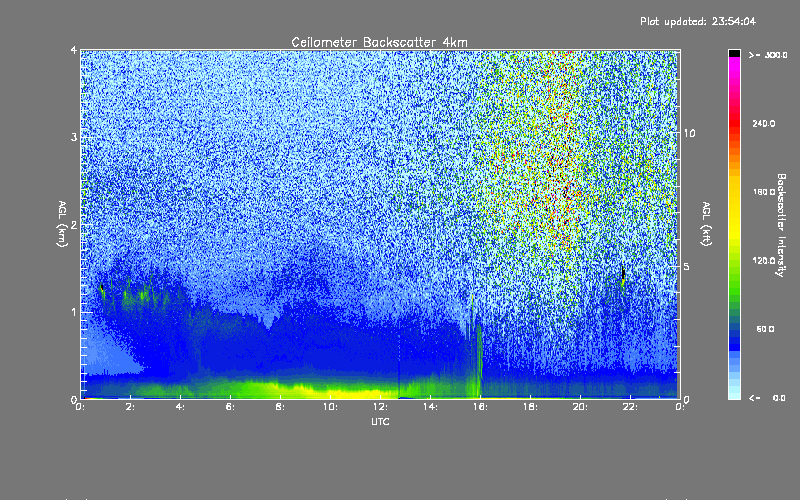
Task: Click the "6:" hour label on the time axis
Action: (231, 407)
